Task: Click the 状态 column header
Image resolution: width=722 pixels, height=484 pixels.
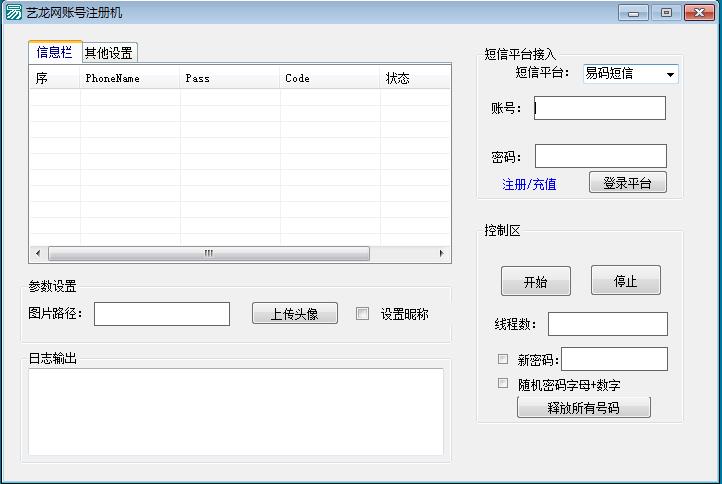Action: (x=415, y=78)
